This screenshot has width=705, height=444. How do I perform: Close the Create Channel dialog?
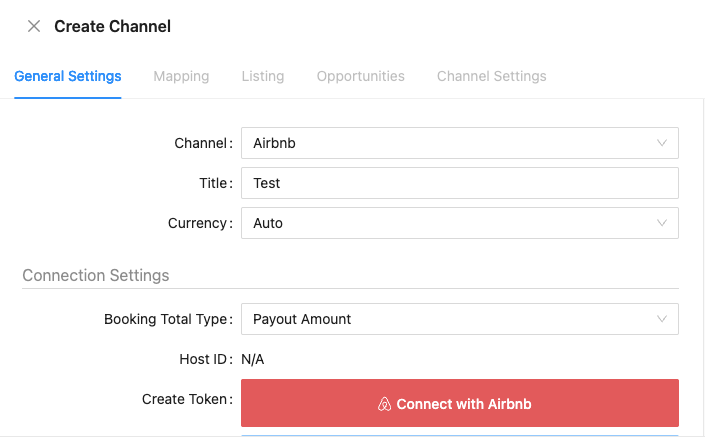coord(34,27)
